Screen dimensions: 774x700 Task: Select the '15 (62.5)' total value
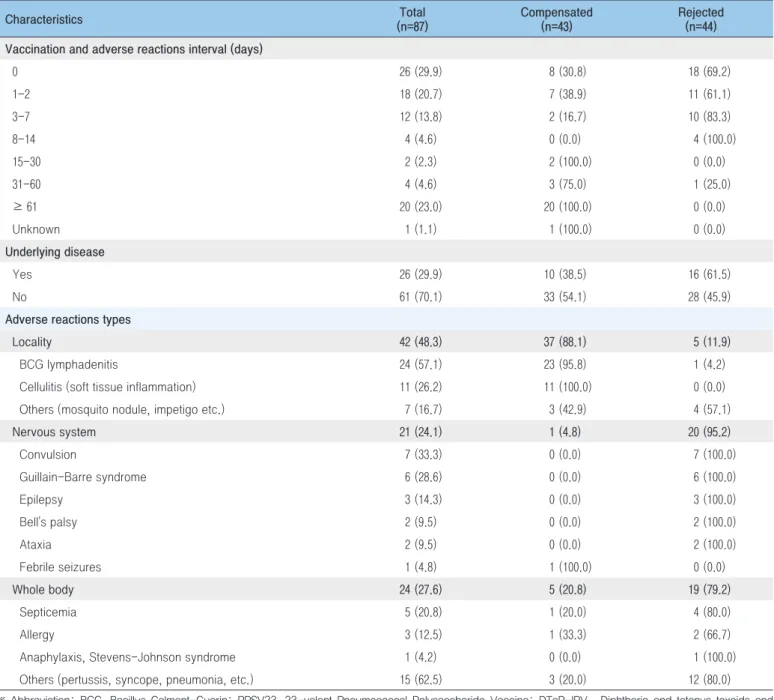pos(421,680)
